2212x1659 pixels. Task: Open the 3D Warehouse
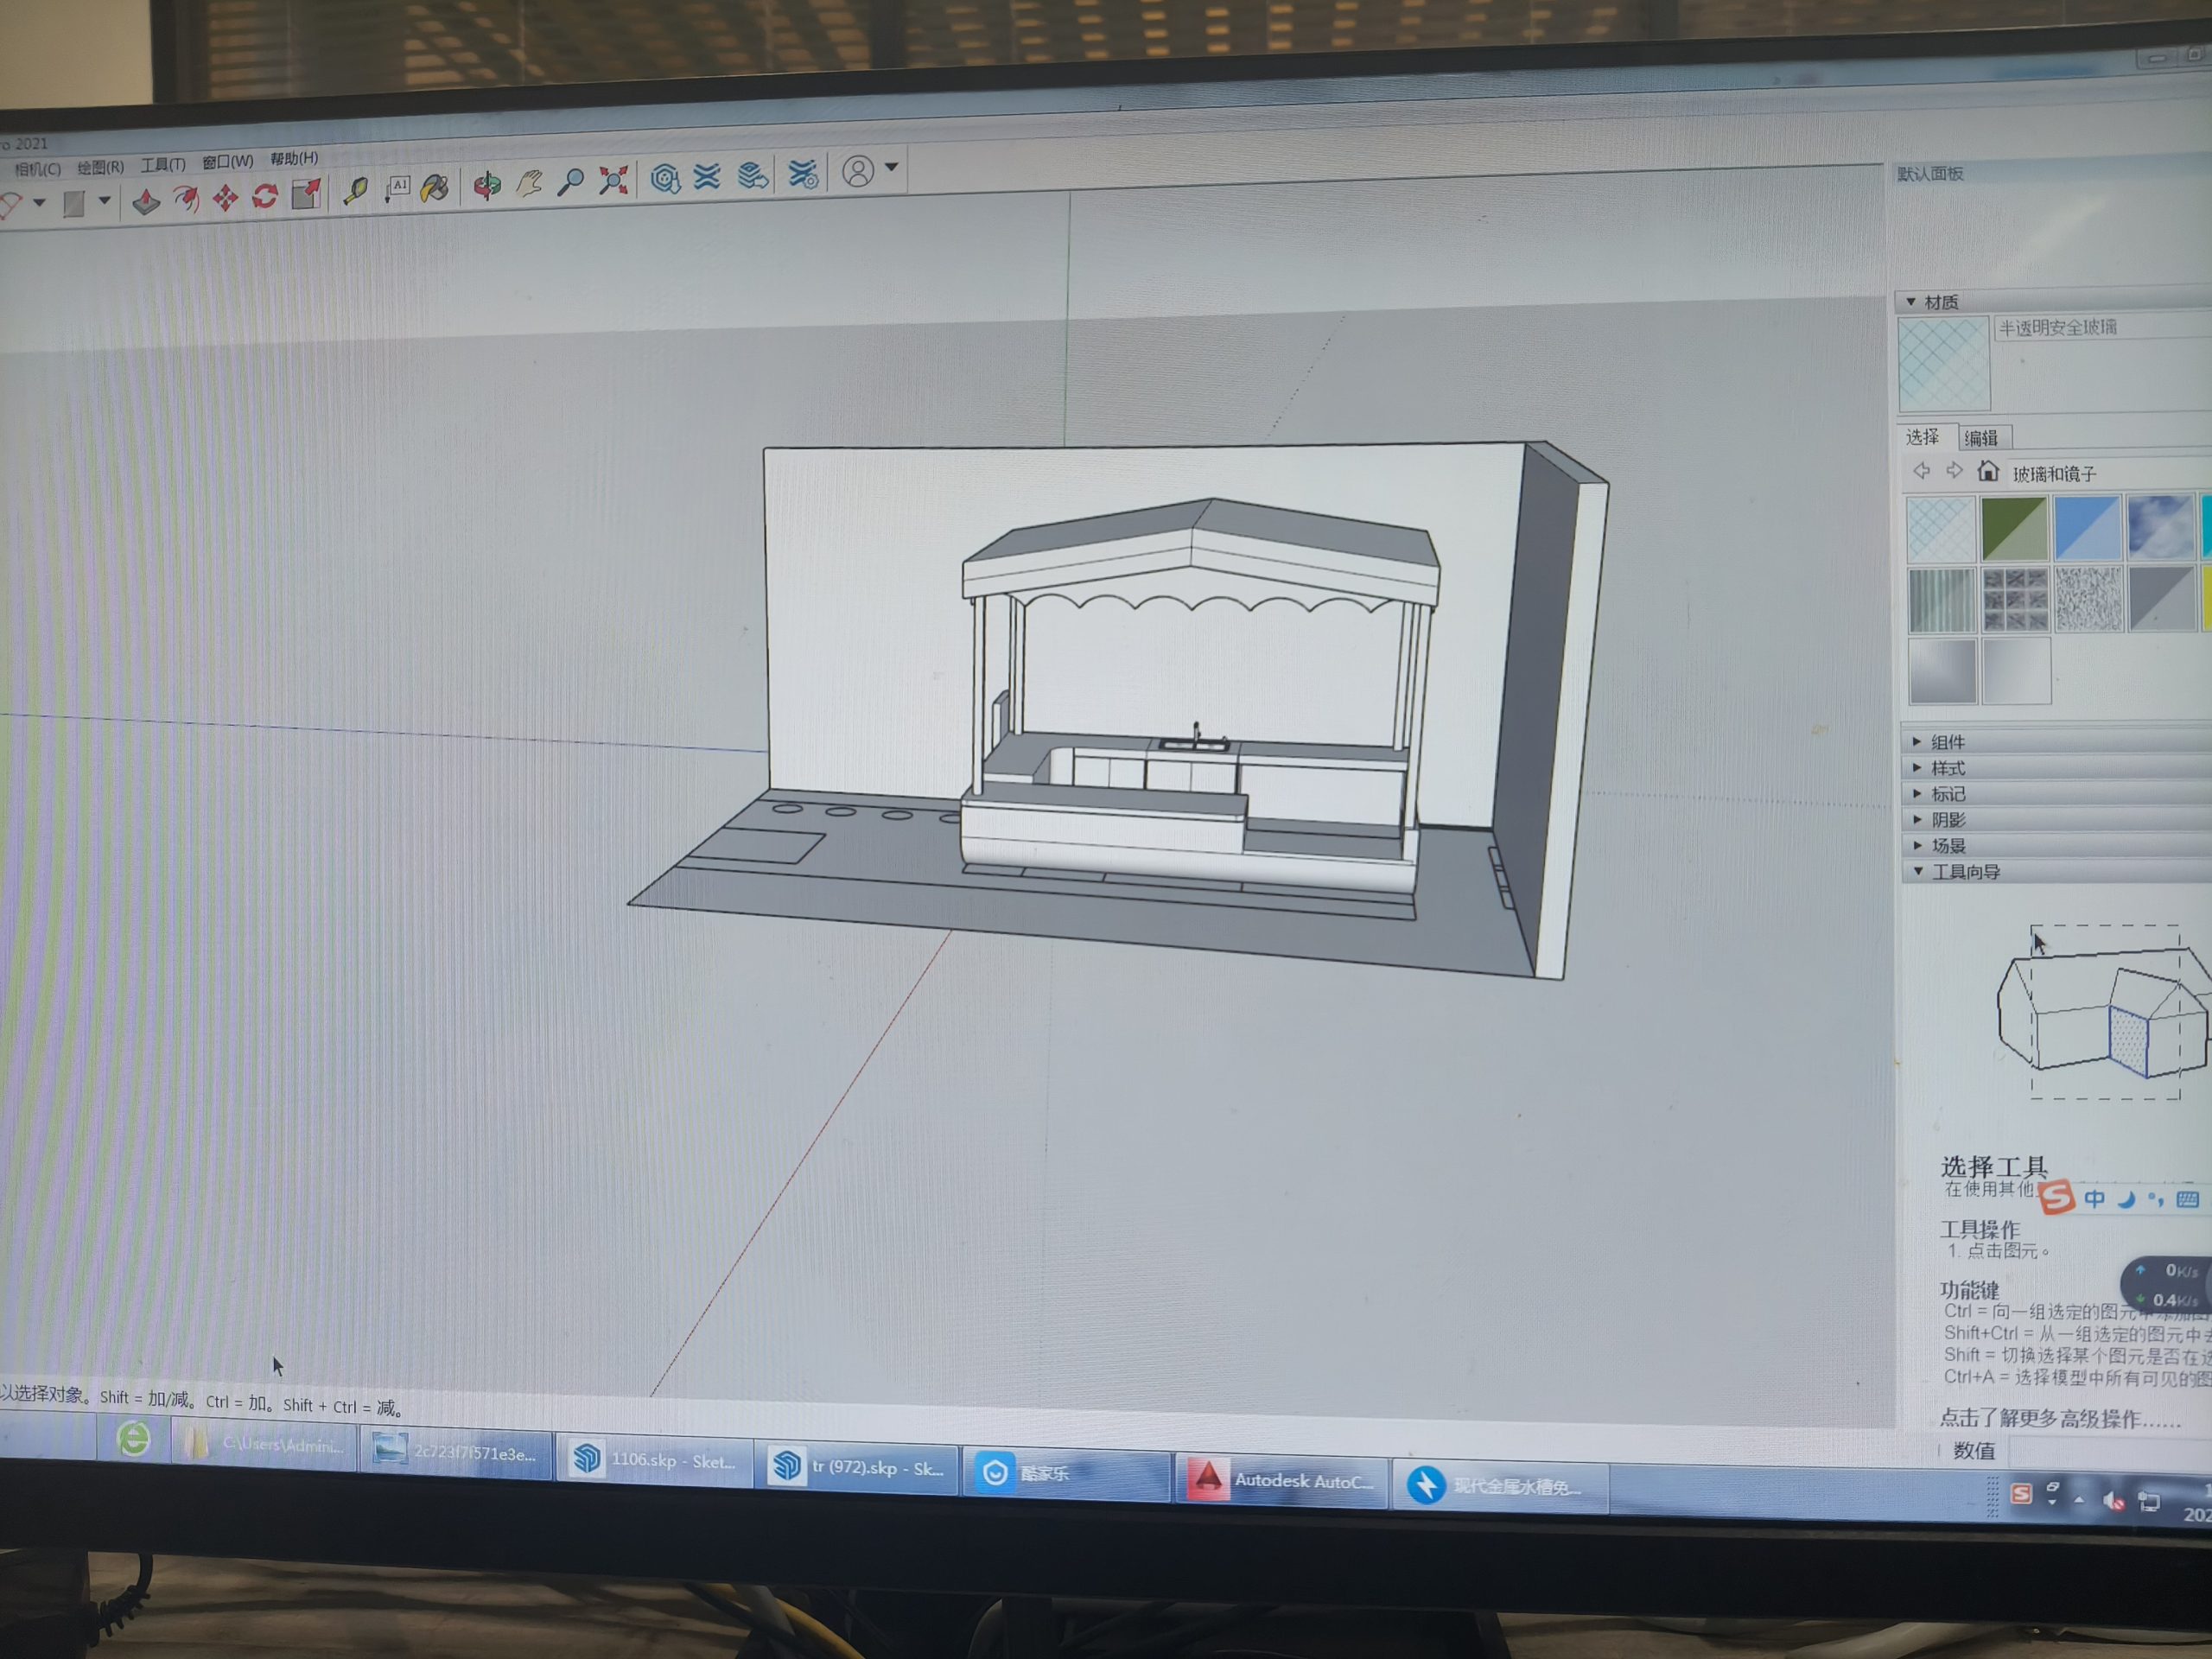click(x=665, y=179)
